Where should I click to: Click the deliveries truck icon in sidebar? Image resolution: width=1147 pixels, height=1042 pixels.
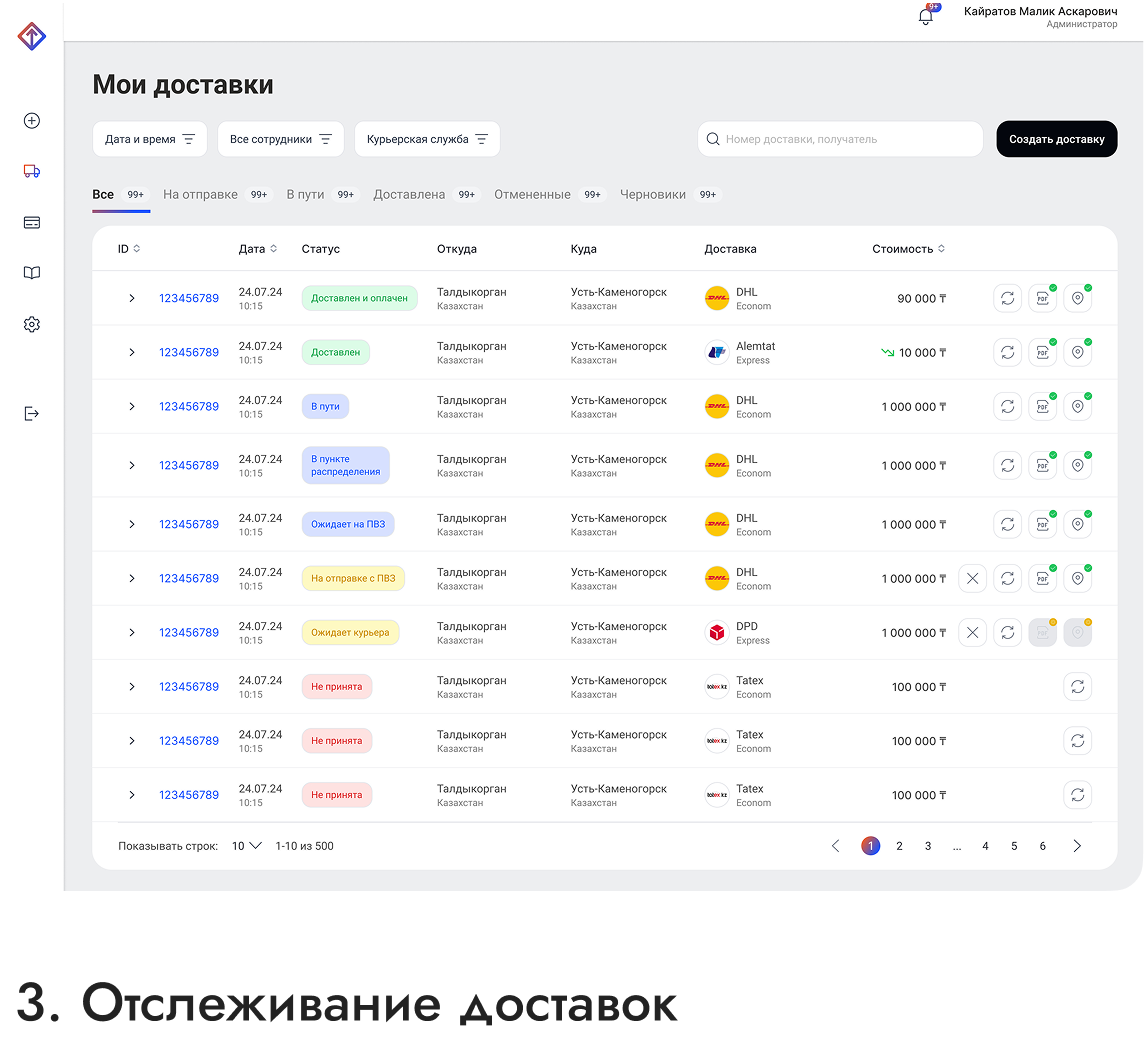click(x=32, y=171)
